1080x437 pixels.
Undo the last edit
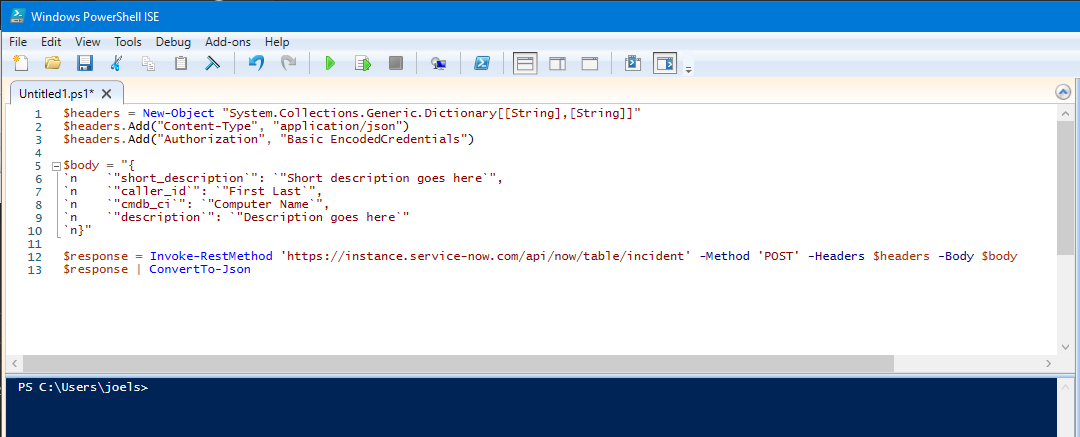(x=256, y=63)
